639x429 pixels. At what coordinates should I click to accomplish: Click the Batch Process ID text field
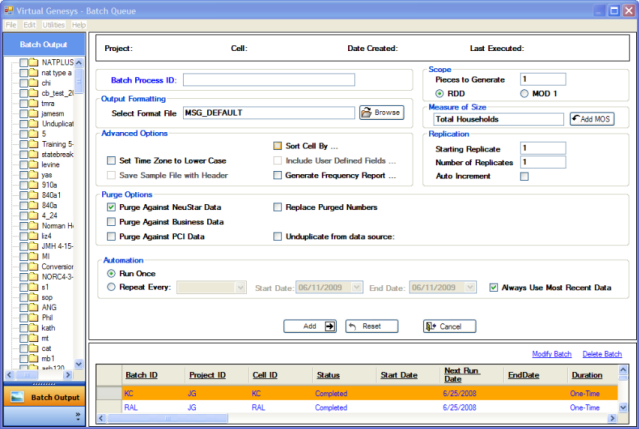268,80
